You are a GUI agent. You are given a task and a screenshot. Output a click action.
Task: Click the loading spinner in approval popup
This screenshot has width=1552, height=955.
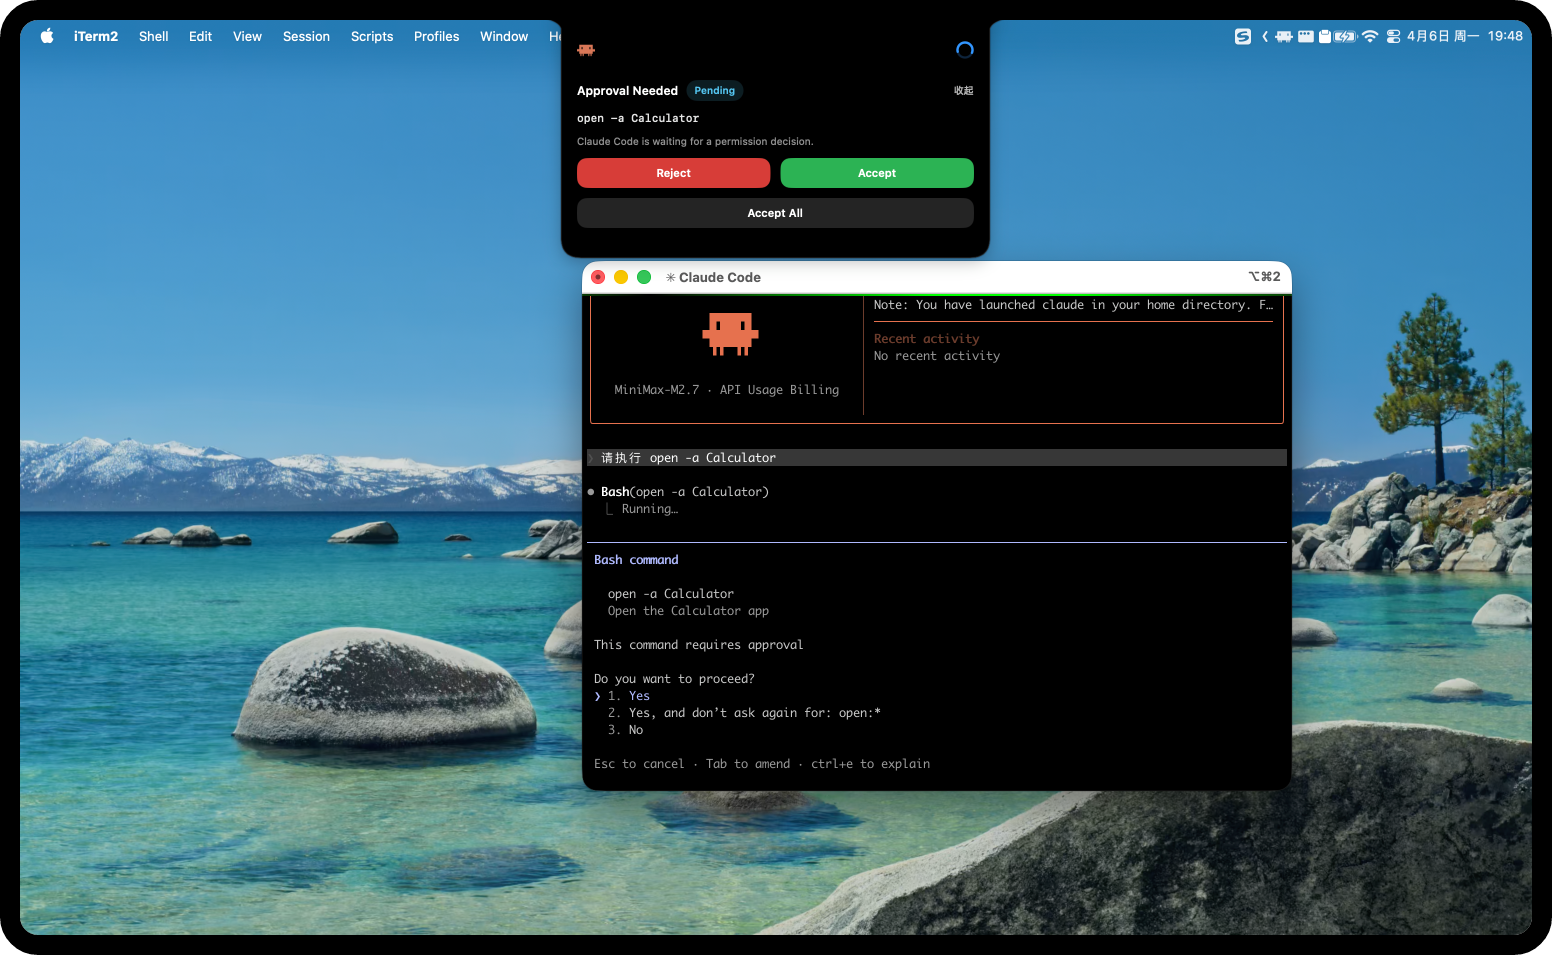click(x=965, y=50)
